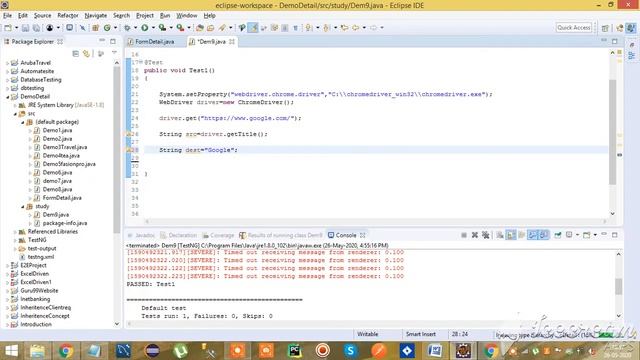
Task: Click Remove All Terminated Launches icon
Action: (486, 235)
